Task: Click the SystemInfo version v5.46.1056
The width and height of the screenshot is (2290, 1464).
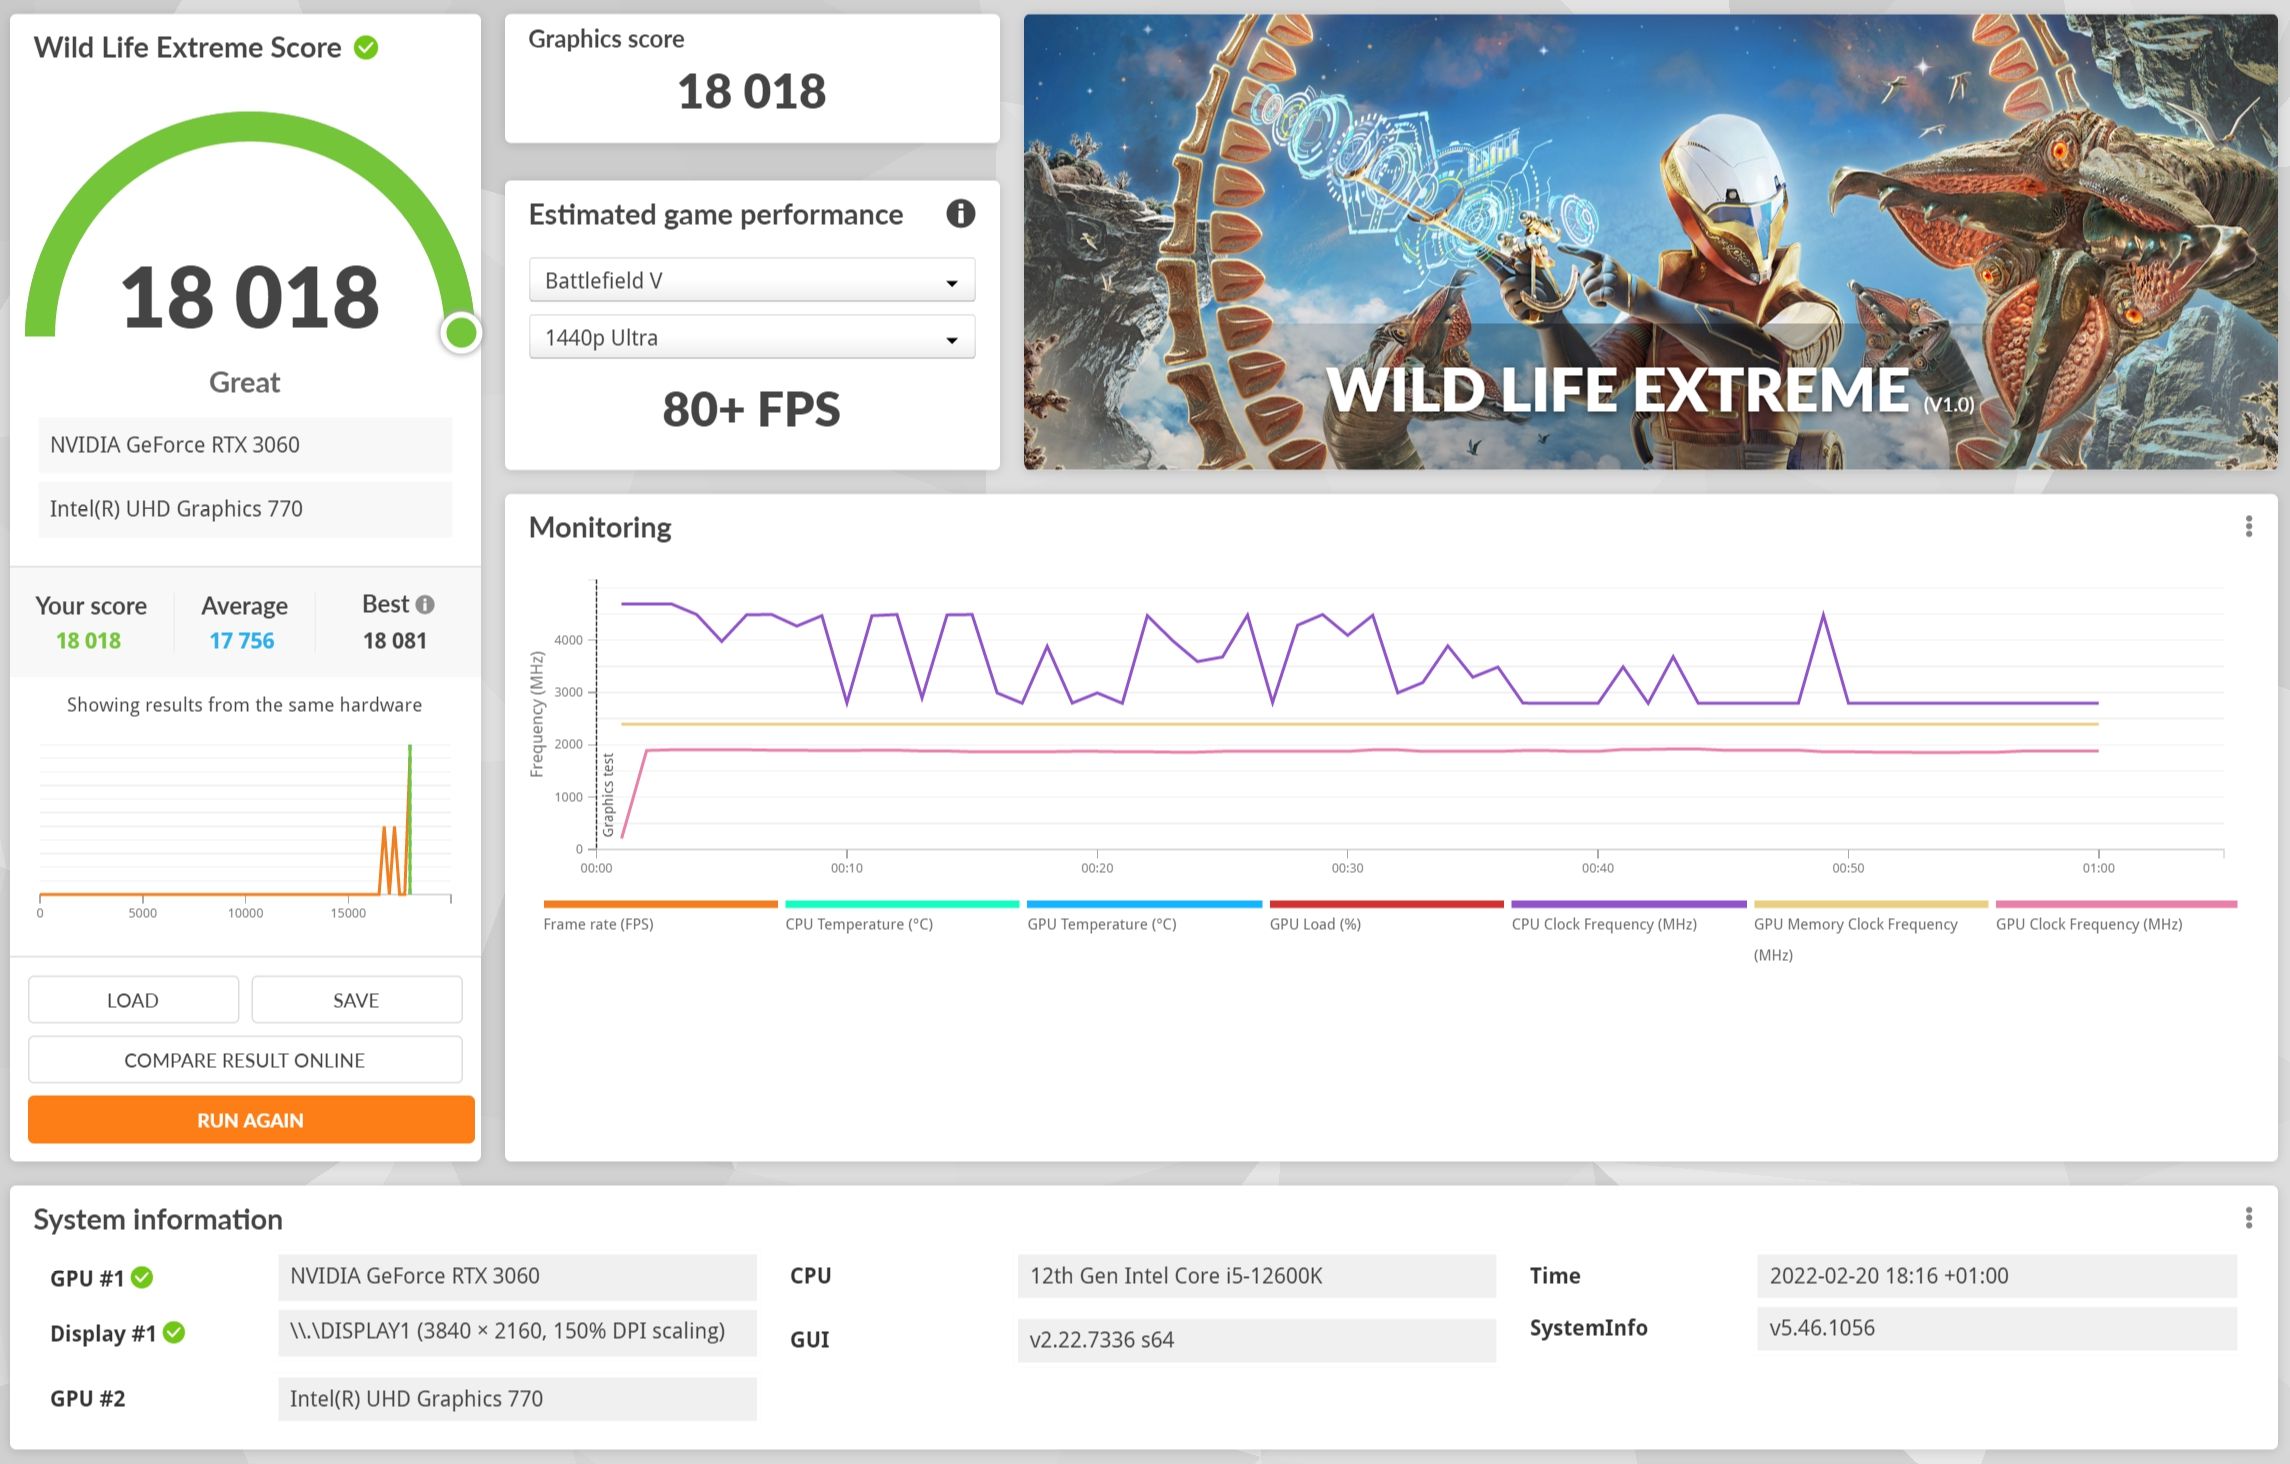Action: point(1996,1328)
